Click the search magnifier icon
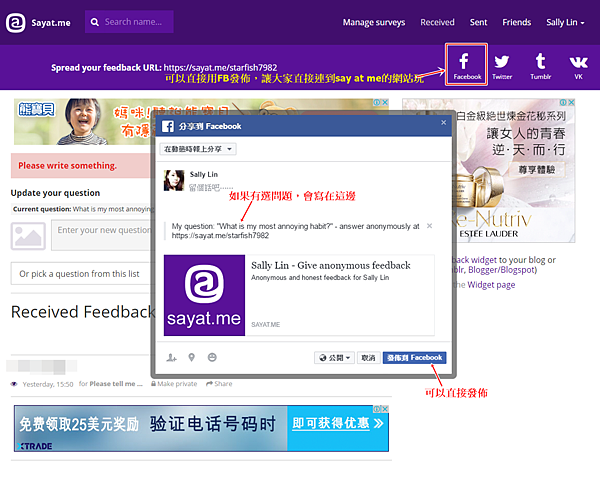Viewport: 600px width, 481px height. click(95, 22)
